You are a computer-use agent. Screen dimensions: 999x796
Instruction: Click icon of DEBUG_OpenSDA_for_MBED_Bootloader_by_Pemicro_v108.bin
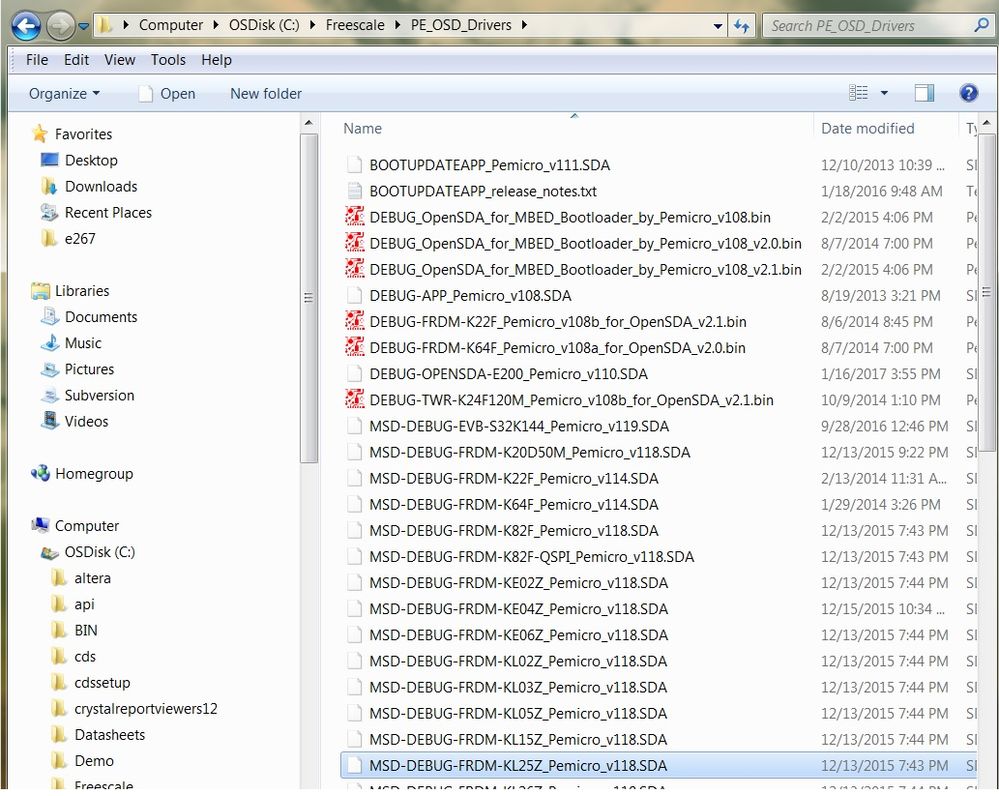tap(354, 217)
